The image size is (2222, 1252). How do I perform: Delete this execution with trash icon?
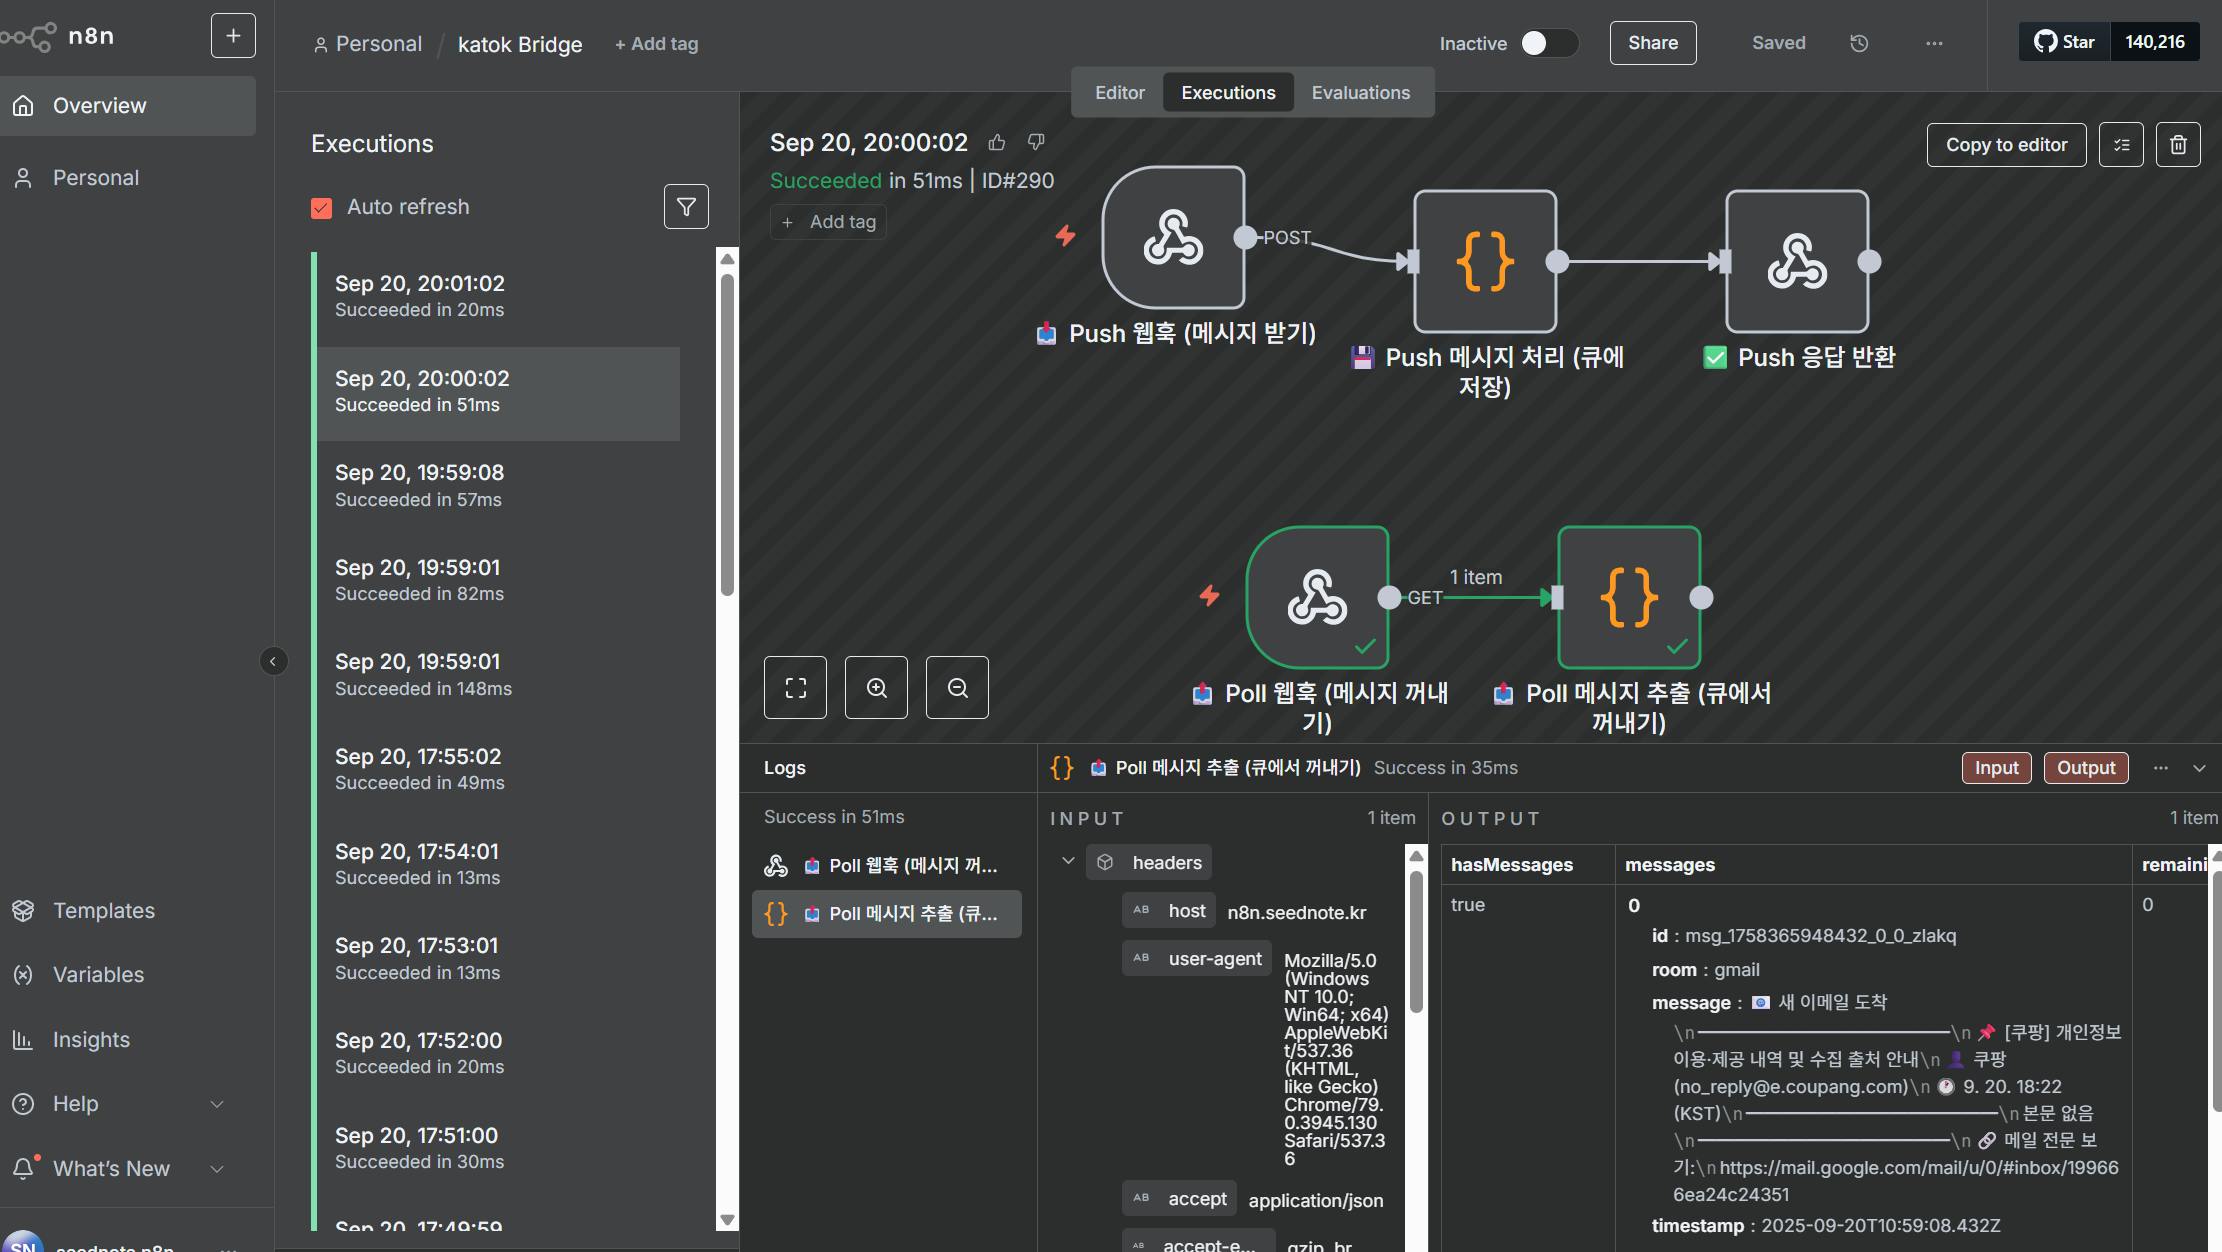(2178, 145)
